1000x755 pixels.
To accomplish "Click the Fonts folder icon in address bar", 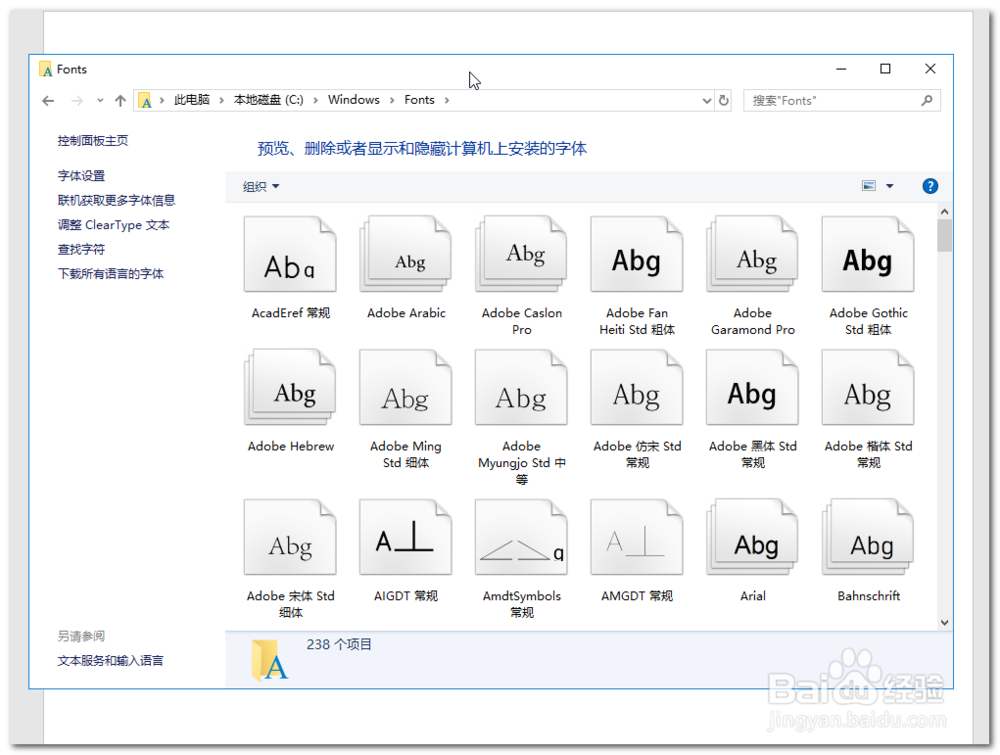I will tap(145, 101).
